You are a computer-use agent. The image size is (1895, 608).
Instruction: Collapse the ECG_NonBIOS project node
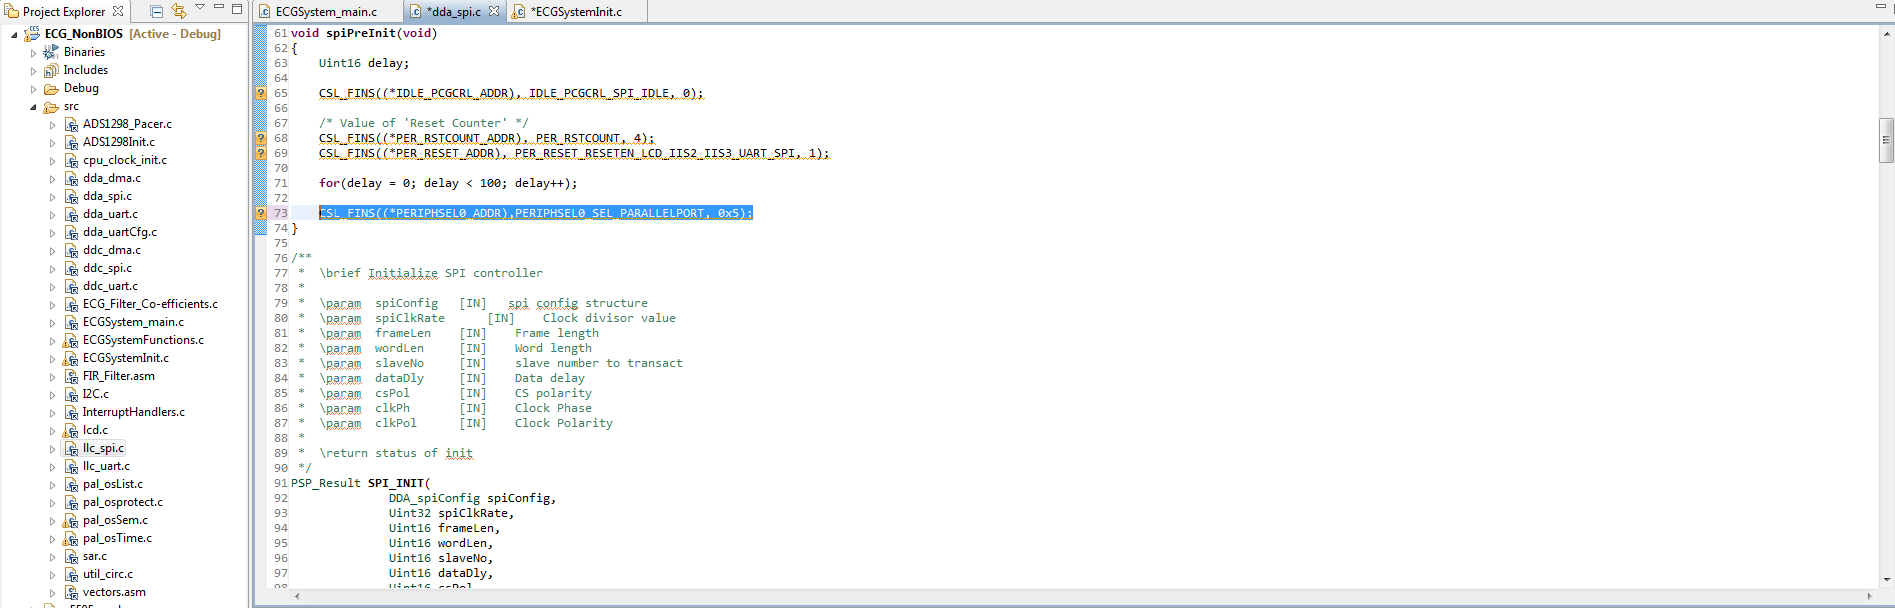[14, 35]
